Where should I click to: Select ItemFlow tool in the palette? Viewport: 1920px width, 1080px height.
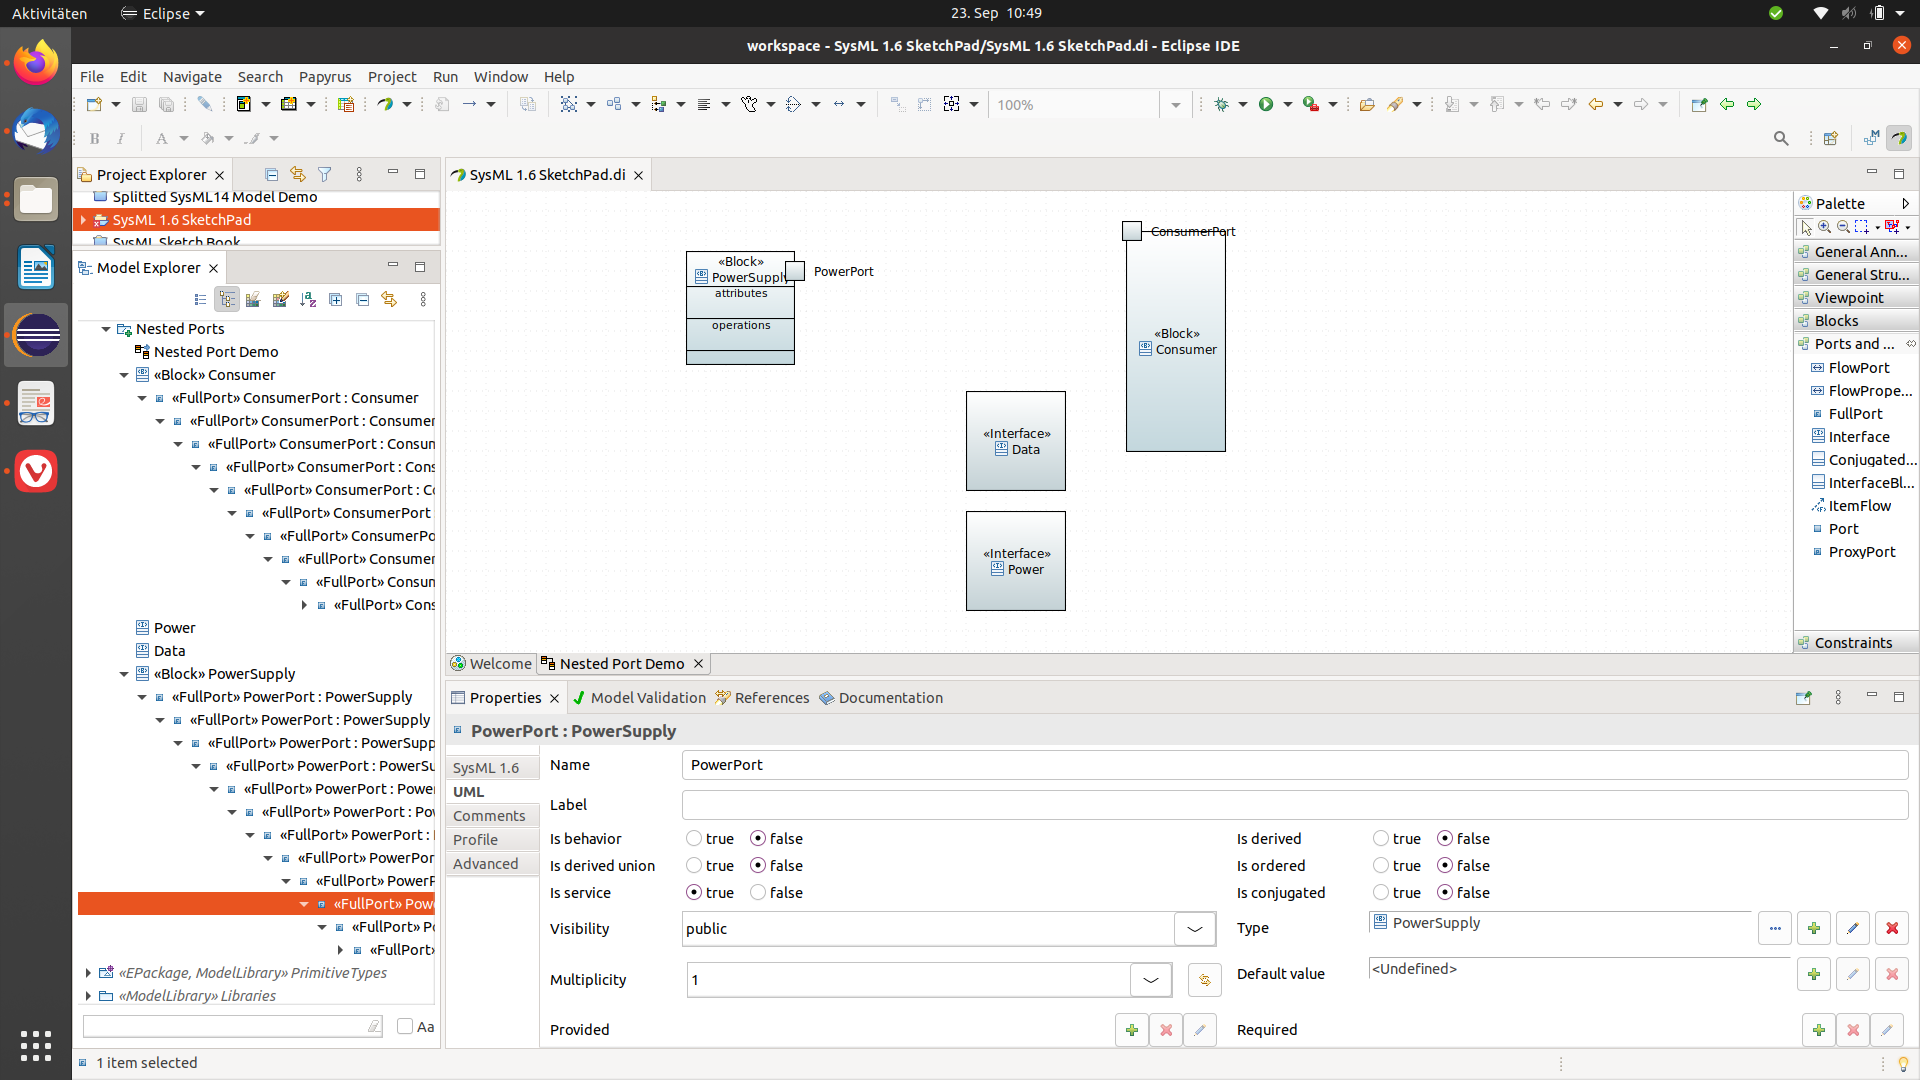(1859, 506)
